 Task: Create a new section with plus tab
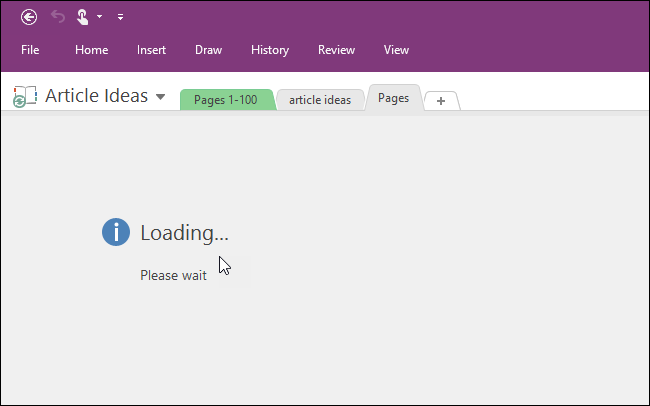click(441, 101)
